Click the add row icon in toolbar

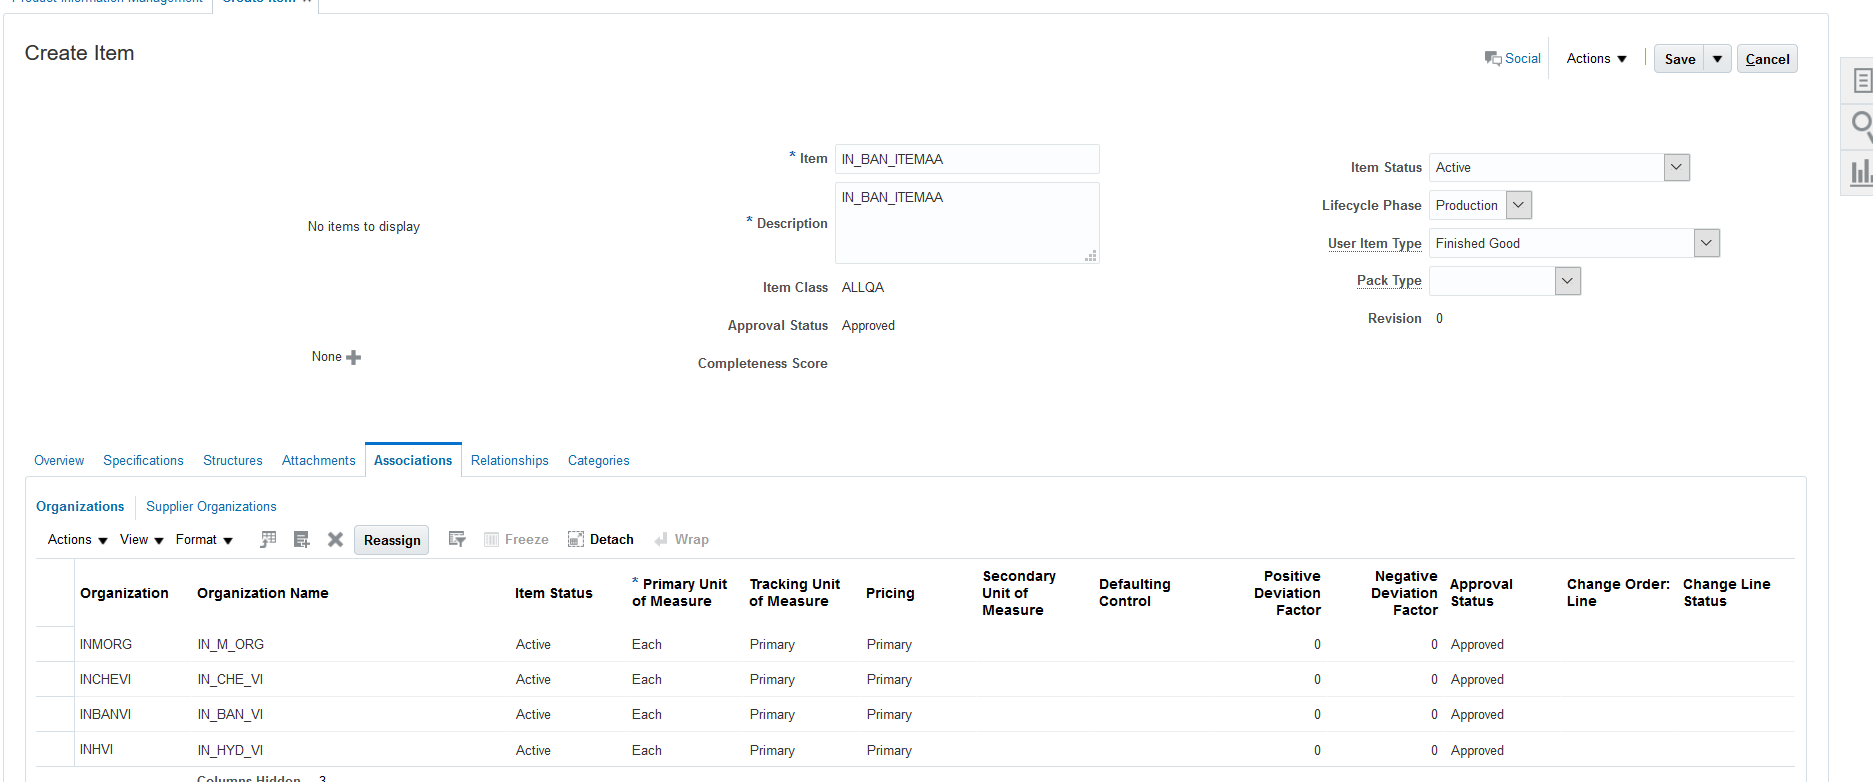pyautogui.click(x=301, y=540)
